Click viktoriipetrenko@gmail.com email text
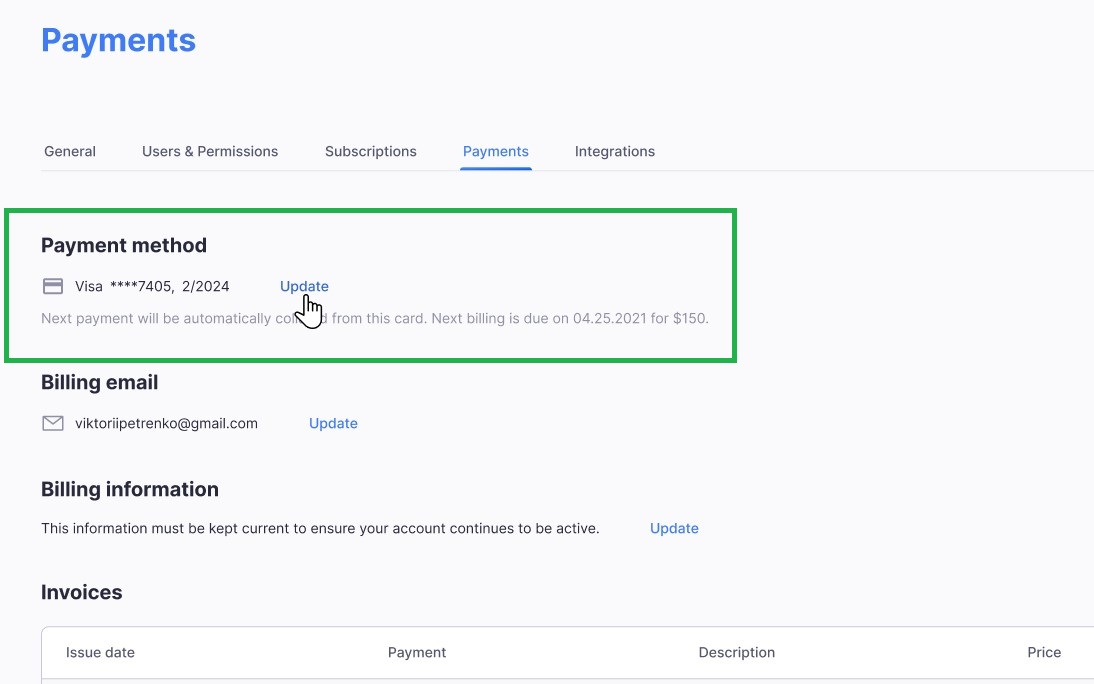This screenshot has width=1094, height=684. coord(165,423)
